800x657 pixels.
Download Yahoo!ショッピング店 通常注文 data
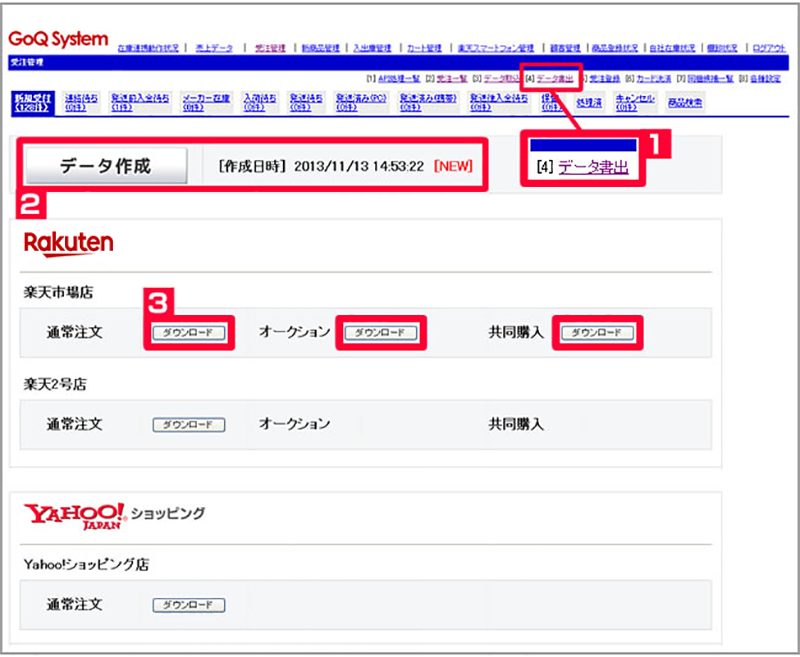click(x=189, y=605)
